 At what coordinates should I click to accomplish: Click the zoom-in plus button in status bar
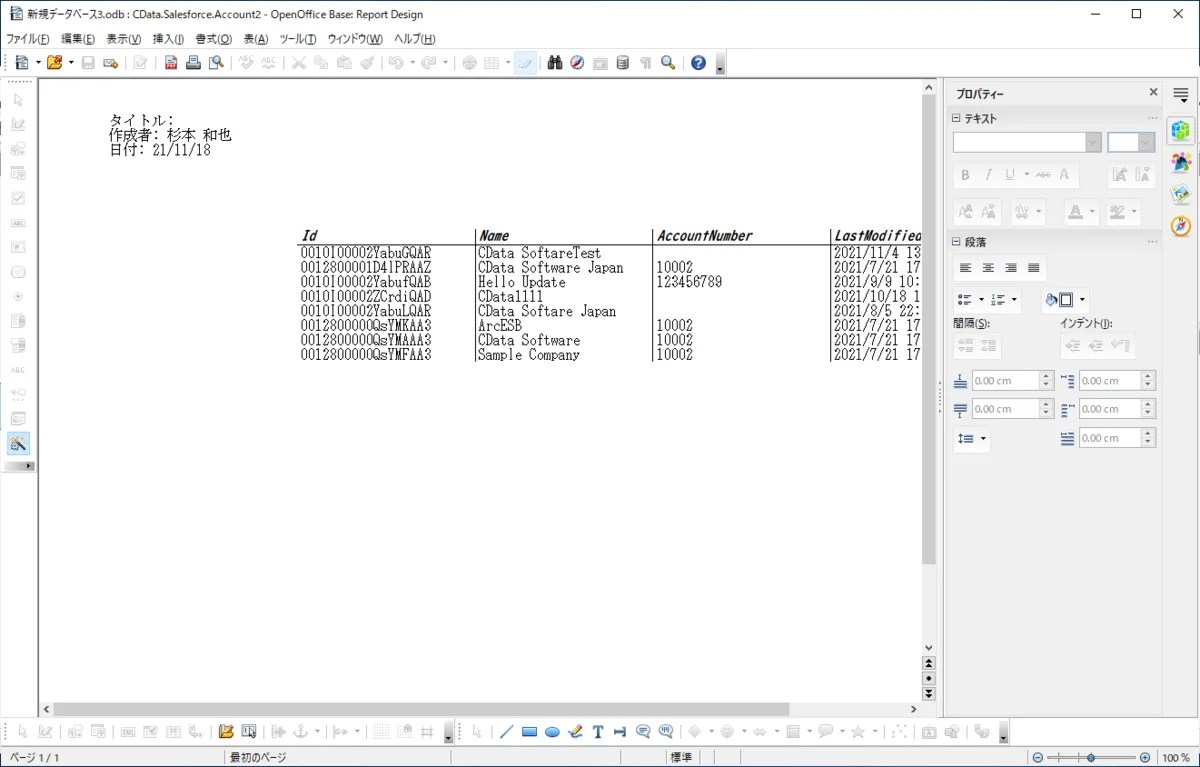[x=1144, y=758]
